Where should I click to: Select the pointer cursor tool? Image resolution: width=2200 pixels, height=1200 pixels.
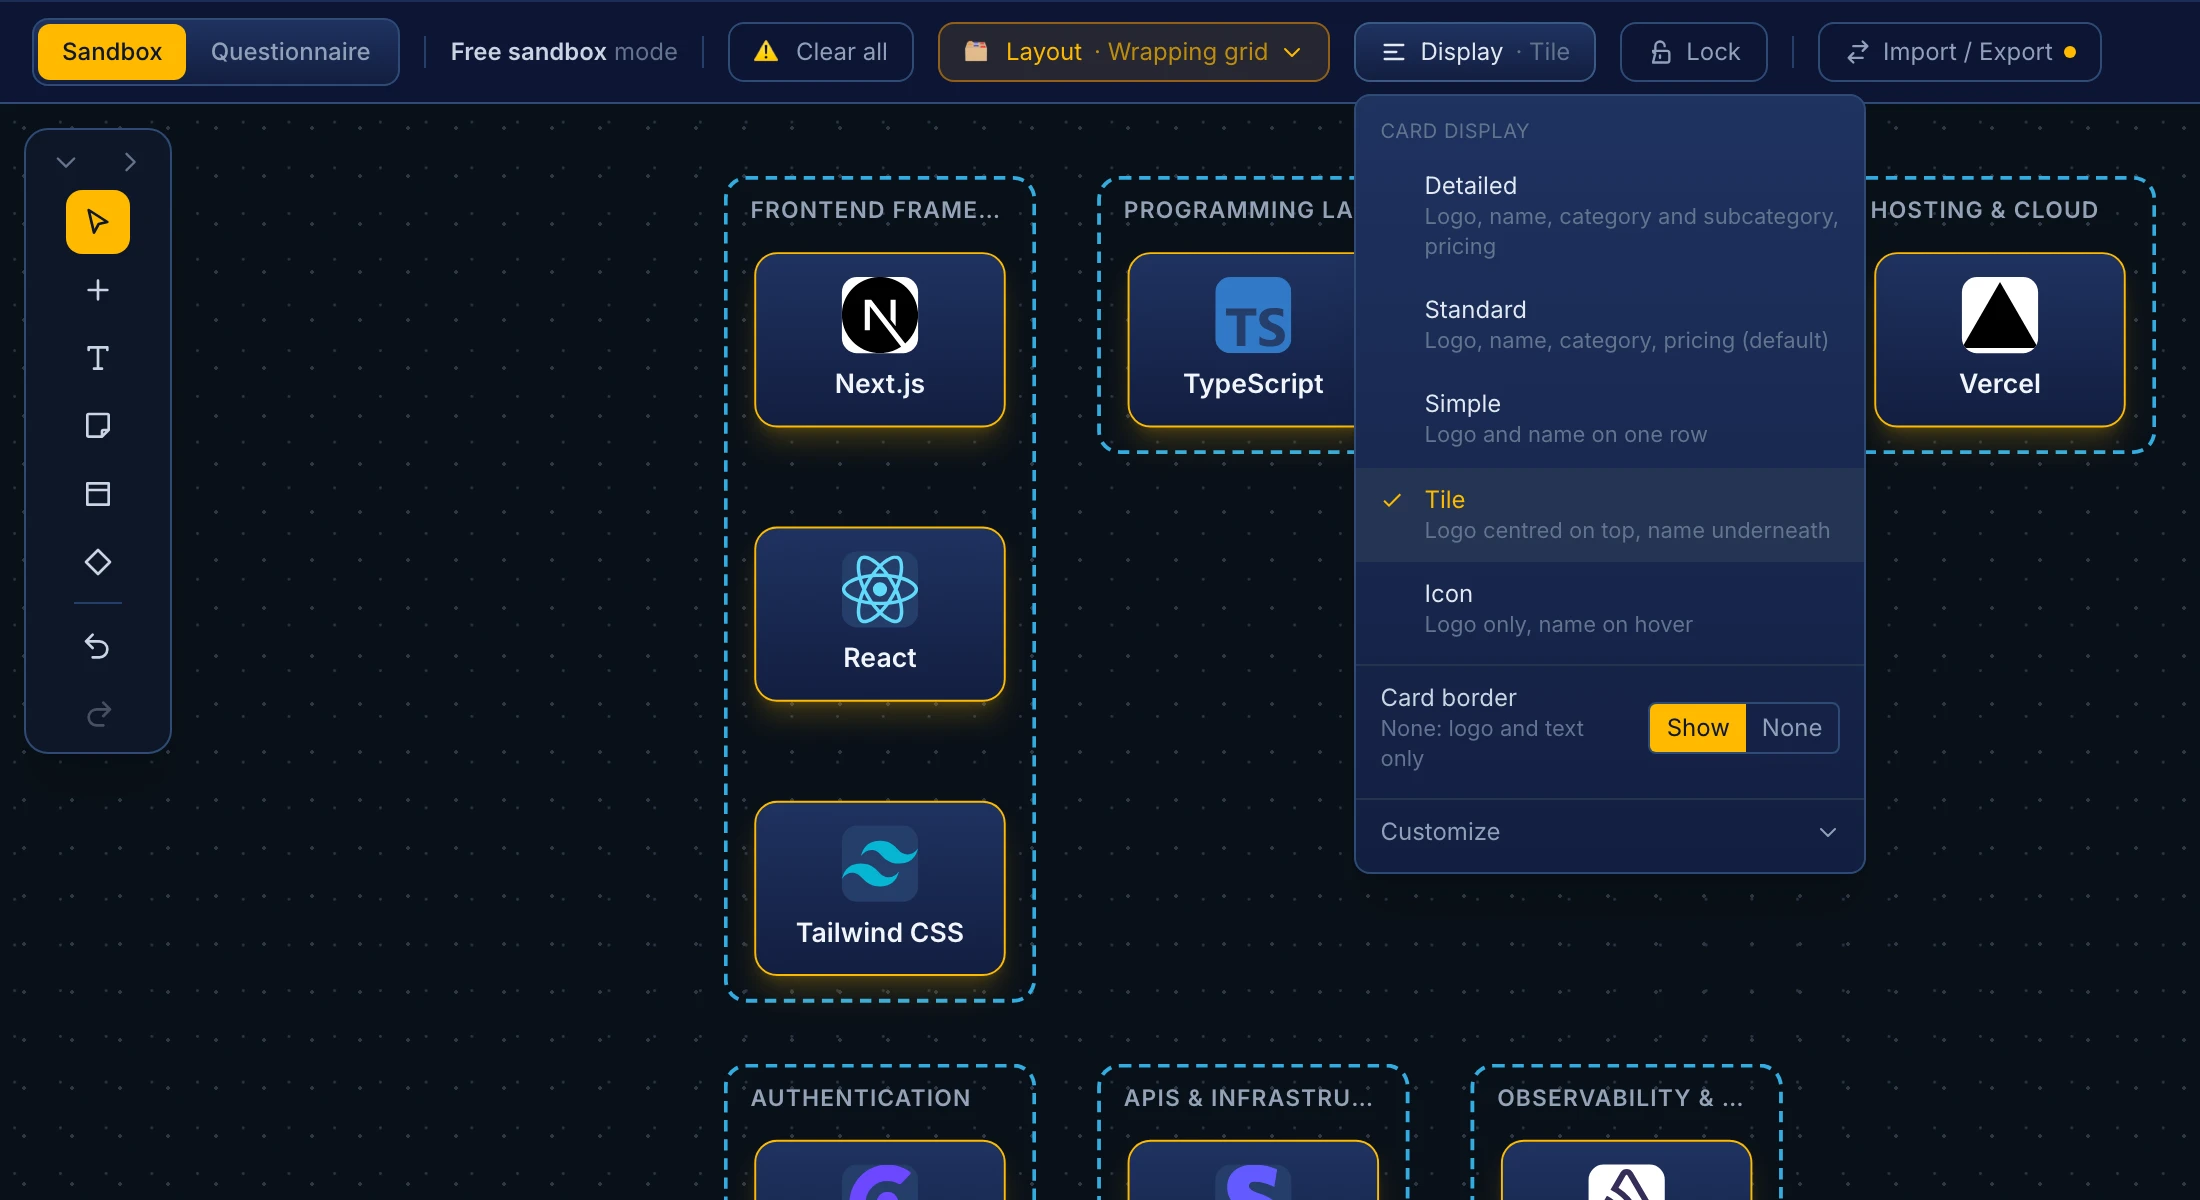[98, 222]
